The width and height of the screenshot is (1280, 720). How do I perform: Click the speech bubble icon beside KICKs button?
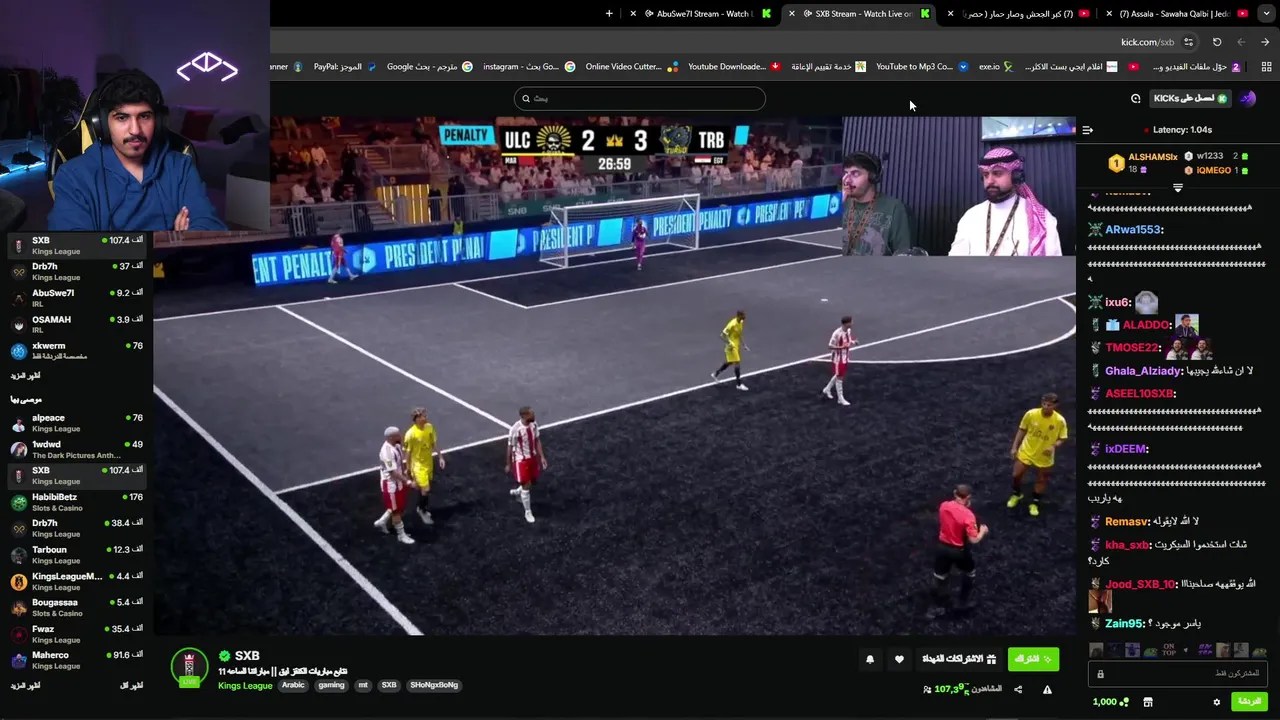point(1136,98)
